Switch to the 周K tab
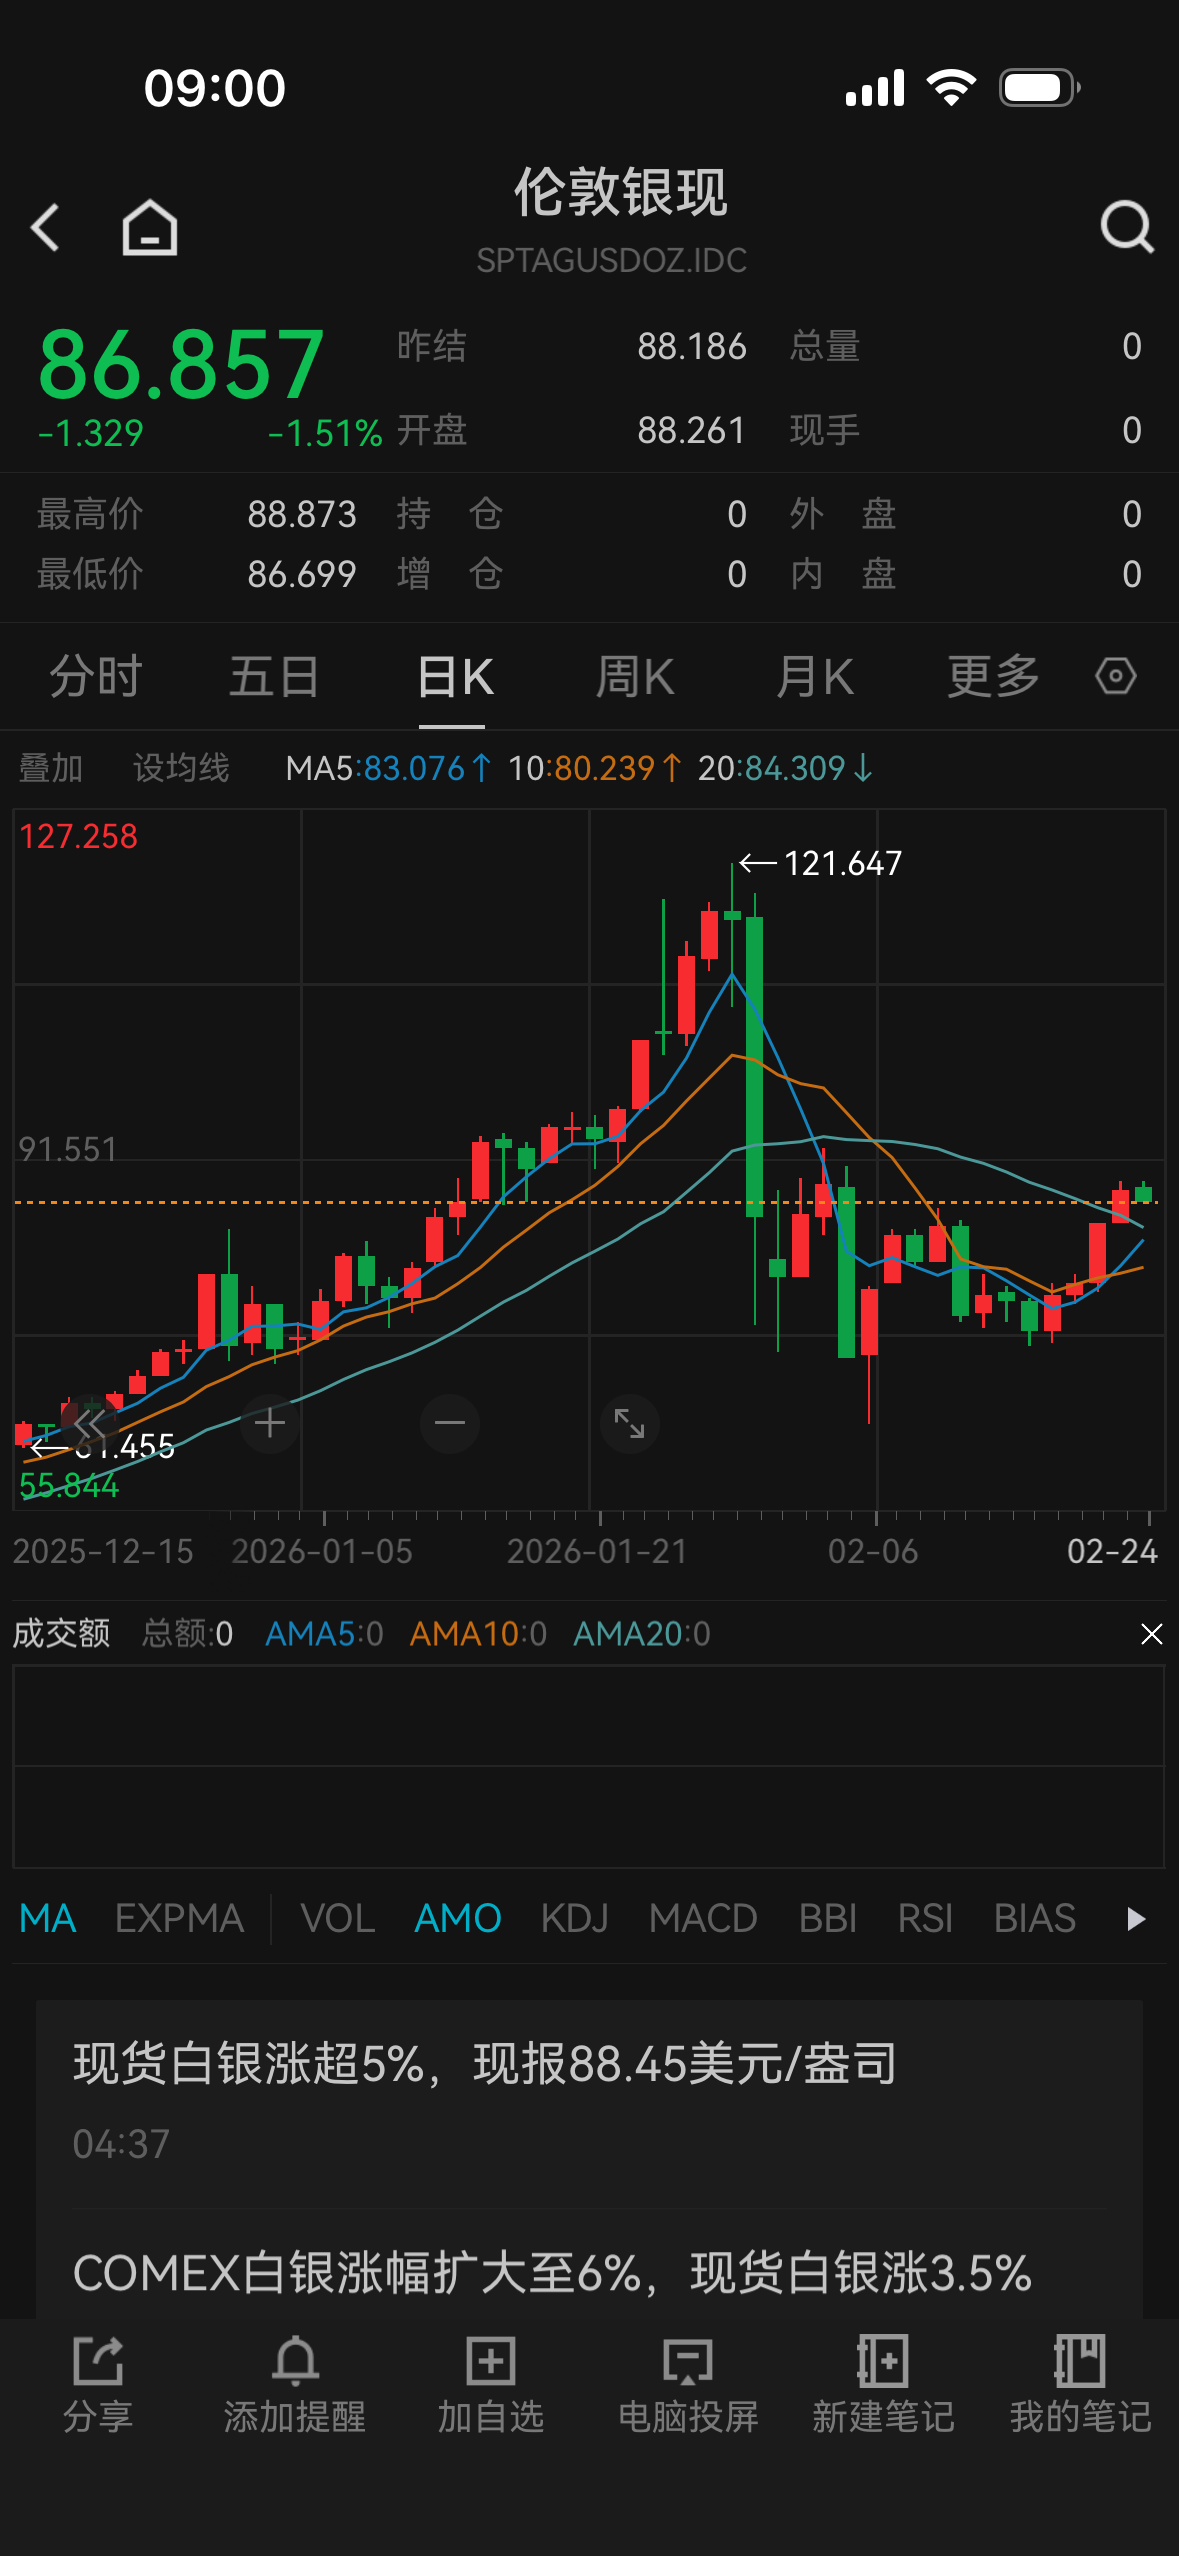 point(635,676)
